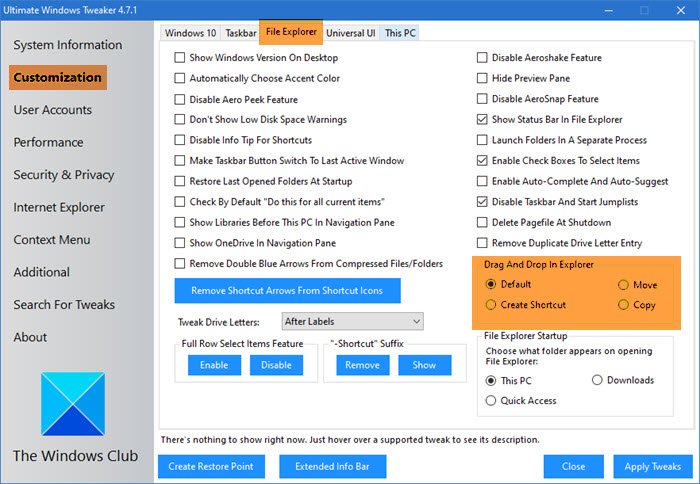Open the Tweak Drive Letters dropdown
This screenshot has width=700, height=484.
click(x=353, y=321)
